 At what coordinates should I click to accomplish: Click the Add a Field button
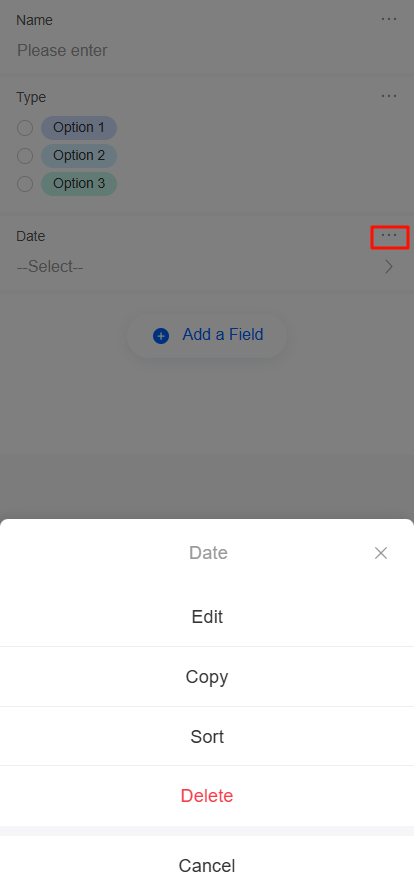tap(207, 335)
